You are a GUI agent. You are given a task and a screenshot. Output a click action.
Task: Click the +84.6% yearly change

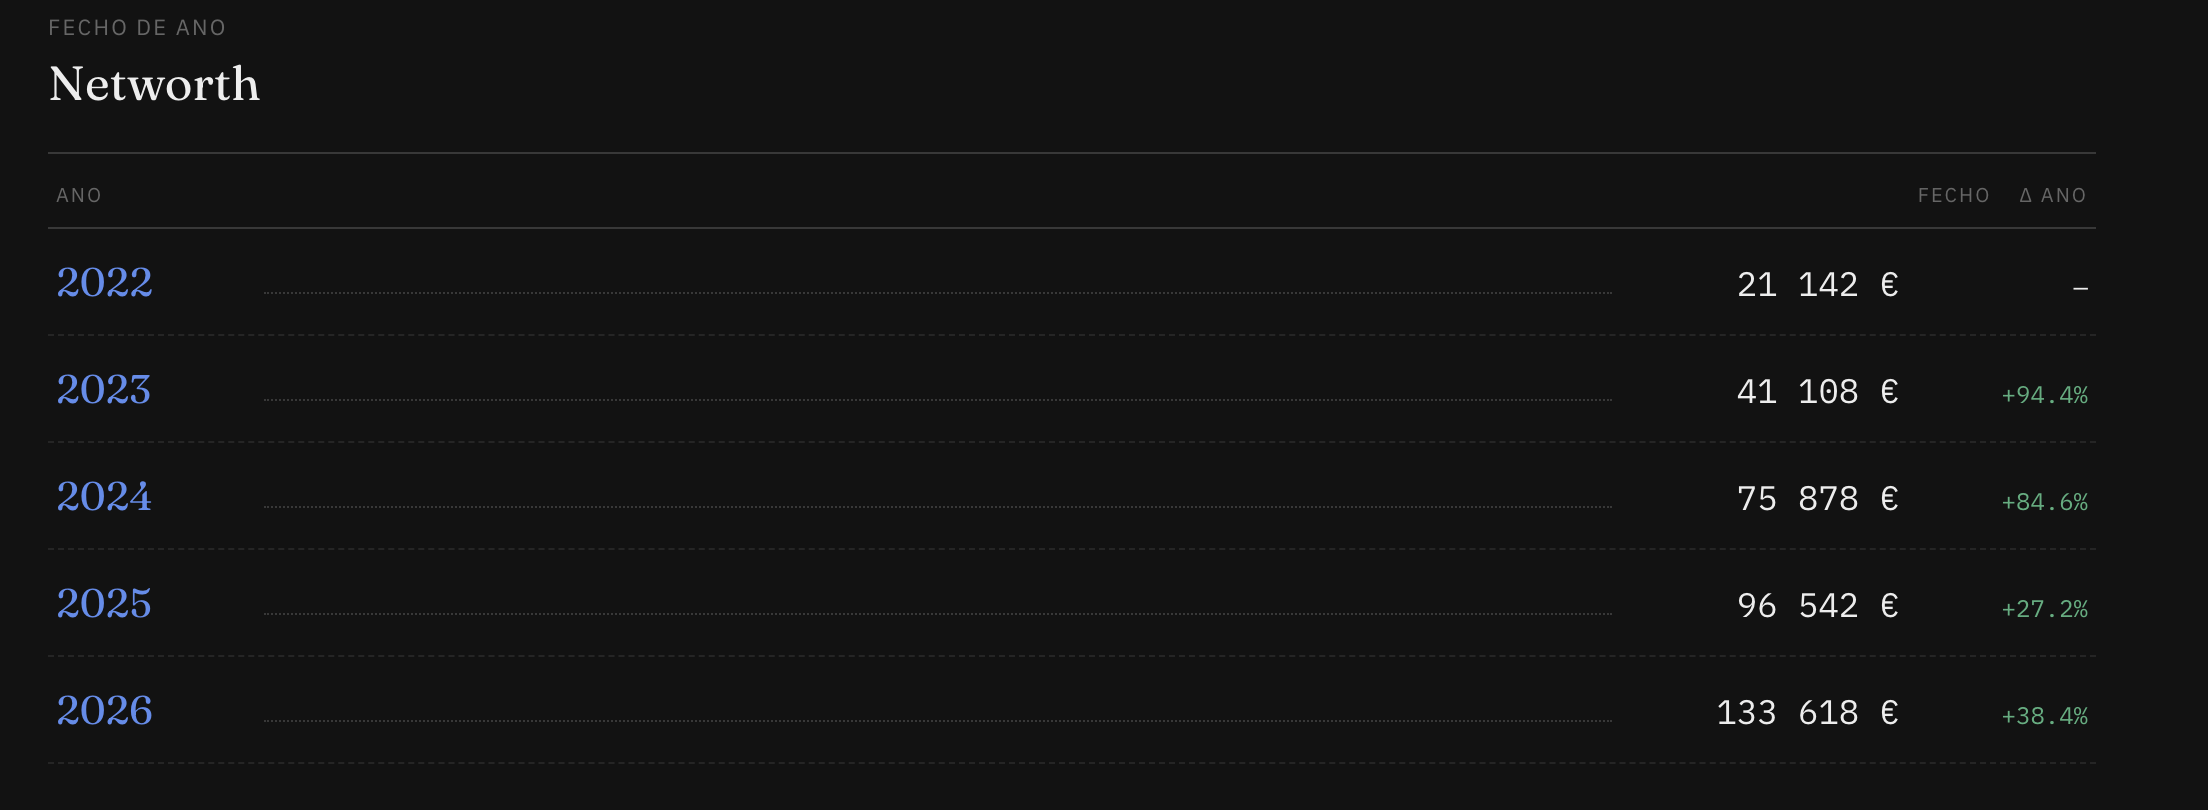[2044, 502]
